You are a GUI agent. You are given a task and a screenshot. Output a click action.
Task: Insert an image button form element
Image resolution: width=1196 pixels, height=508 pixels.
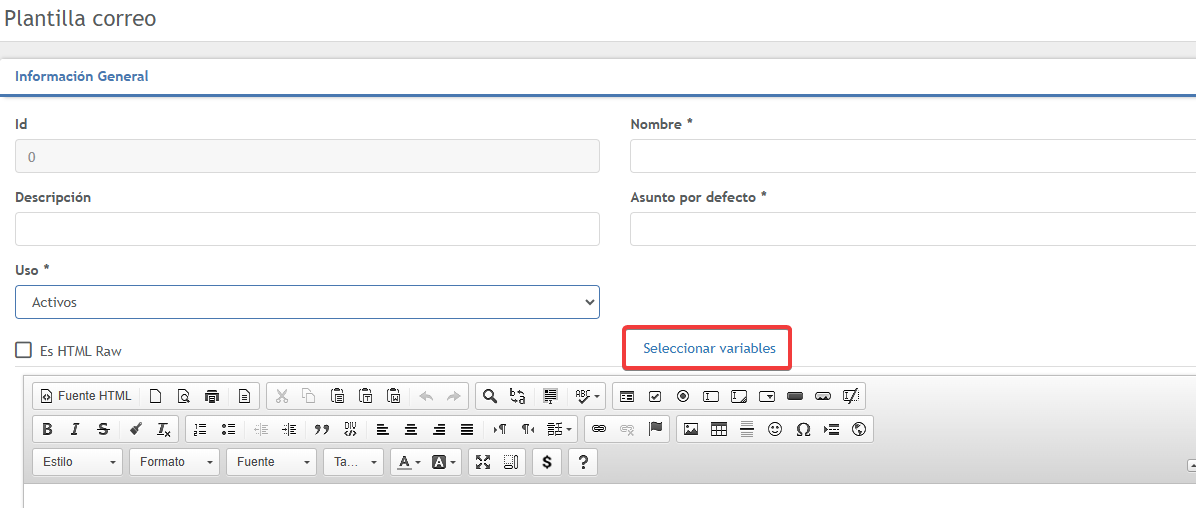click(824, 396)
